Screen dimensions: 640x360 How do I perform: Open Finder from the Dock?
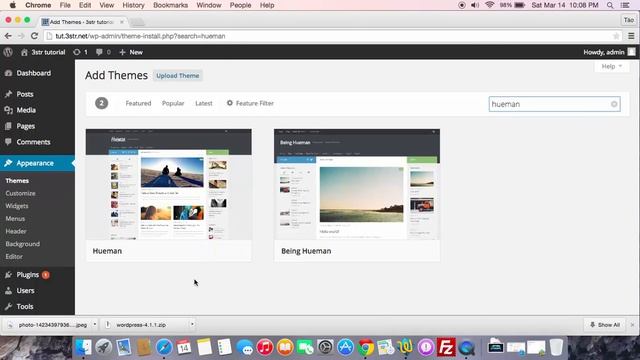click(x=84, y=347)
